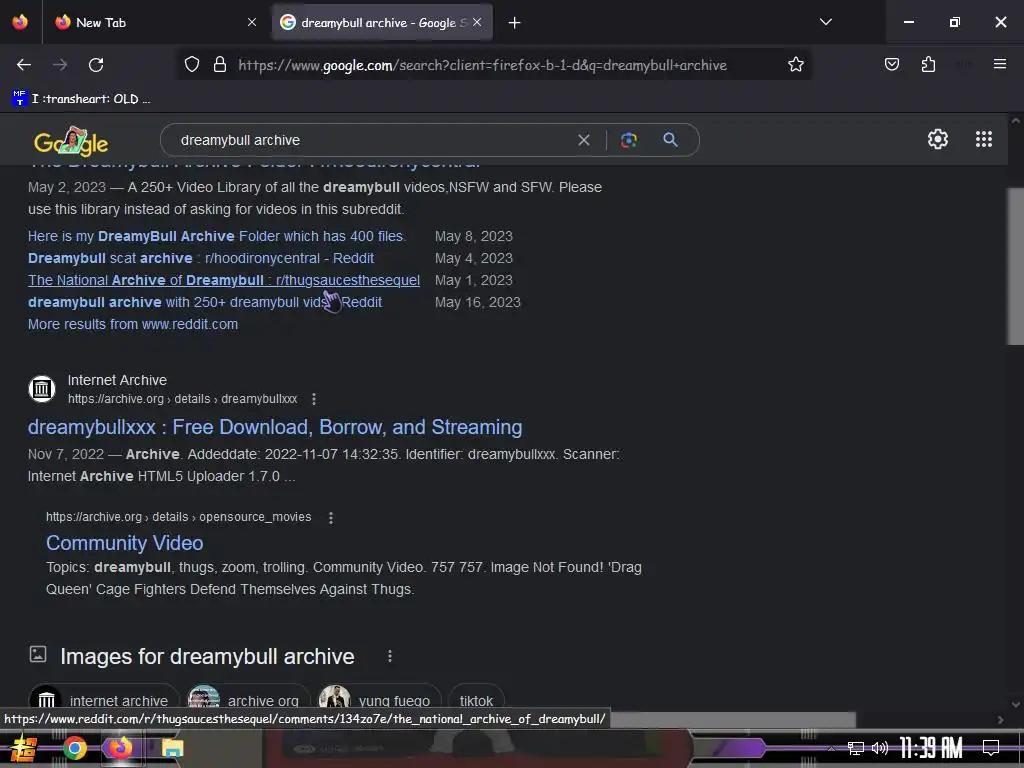1024x768 pixels.
Task: Click the Firefox taskbar icon
Action: point(120,748)
